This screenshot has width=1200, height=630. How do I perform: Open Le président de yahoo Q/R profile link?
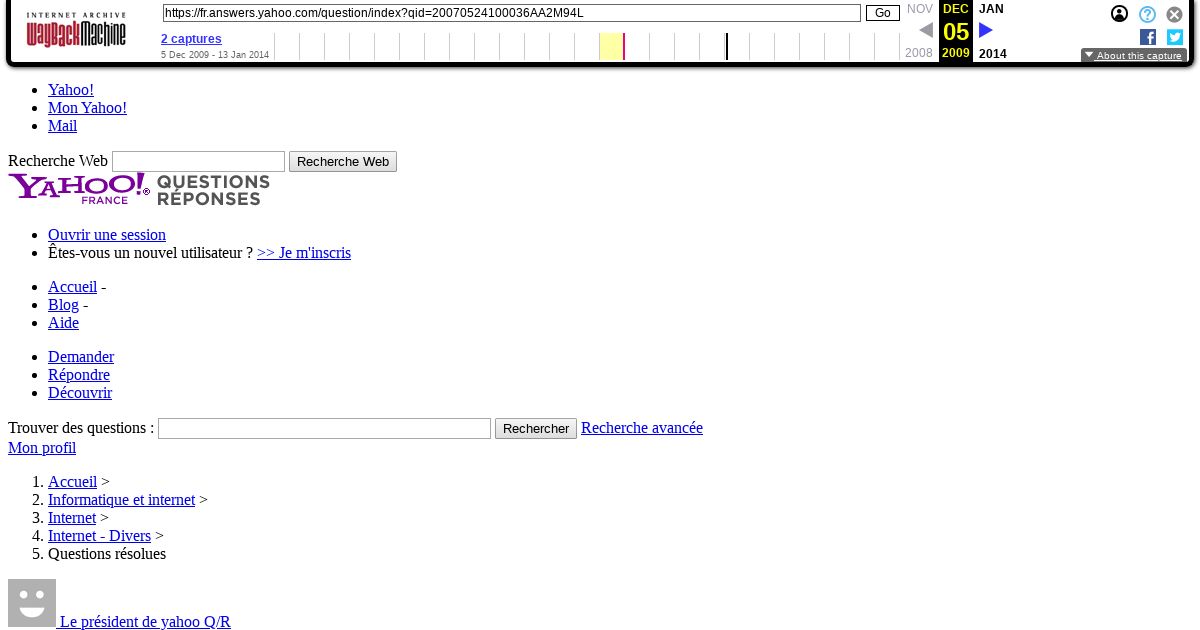(x=145, y=622)
